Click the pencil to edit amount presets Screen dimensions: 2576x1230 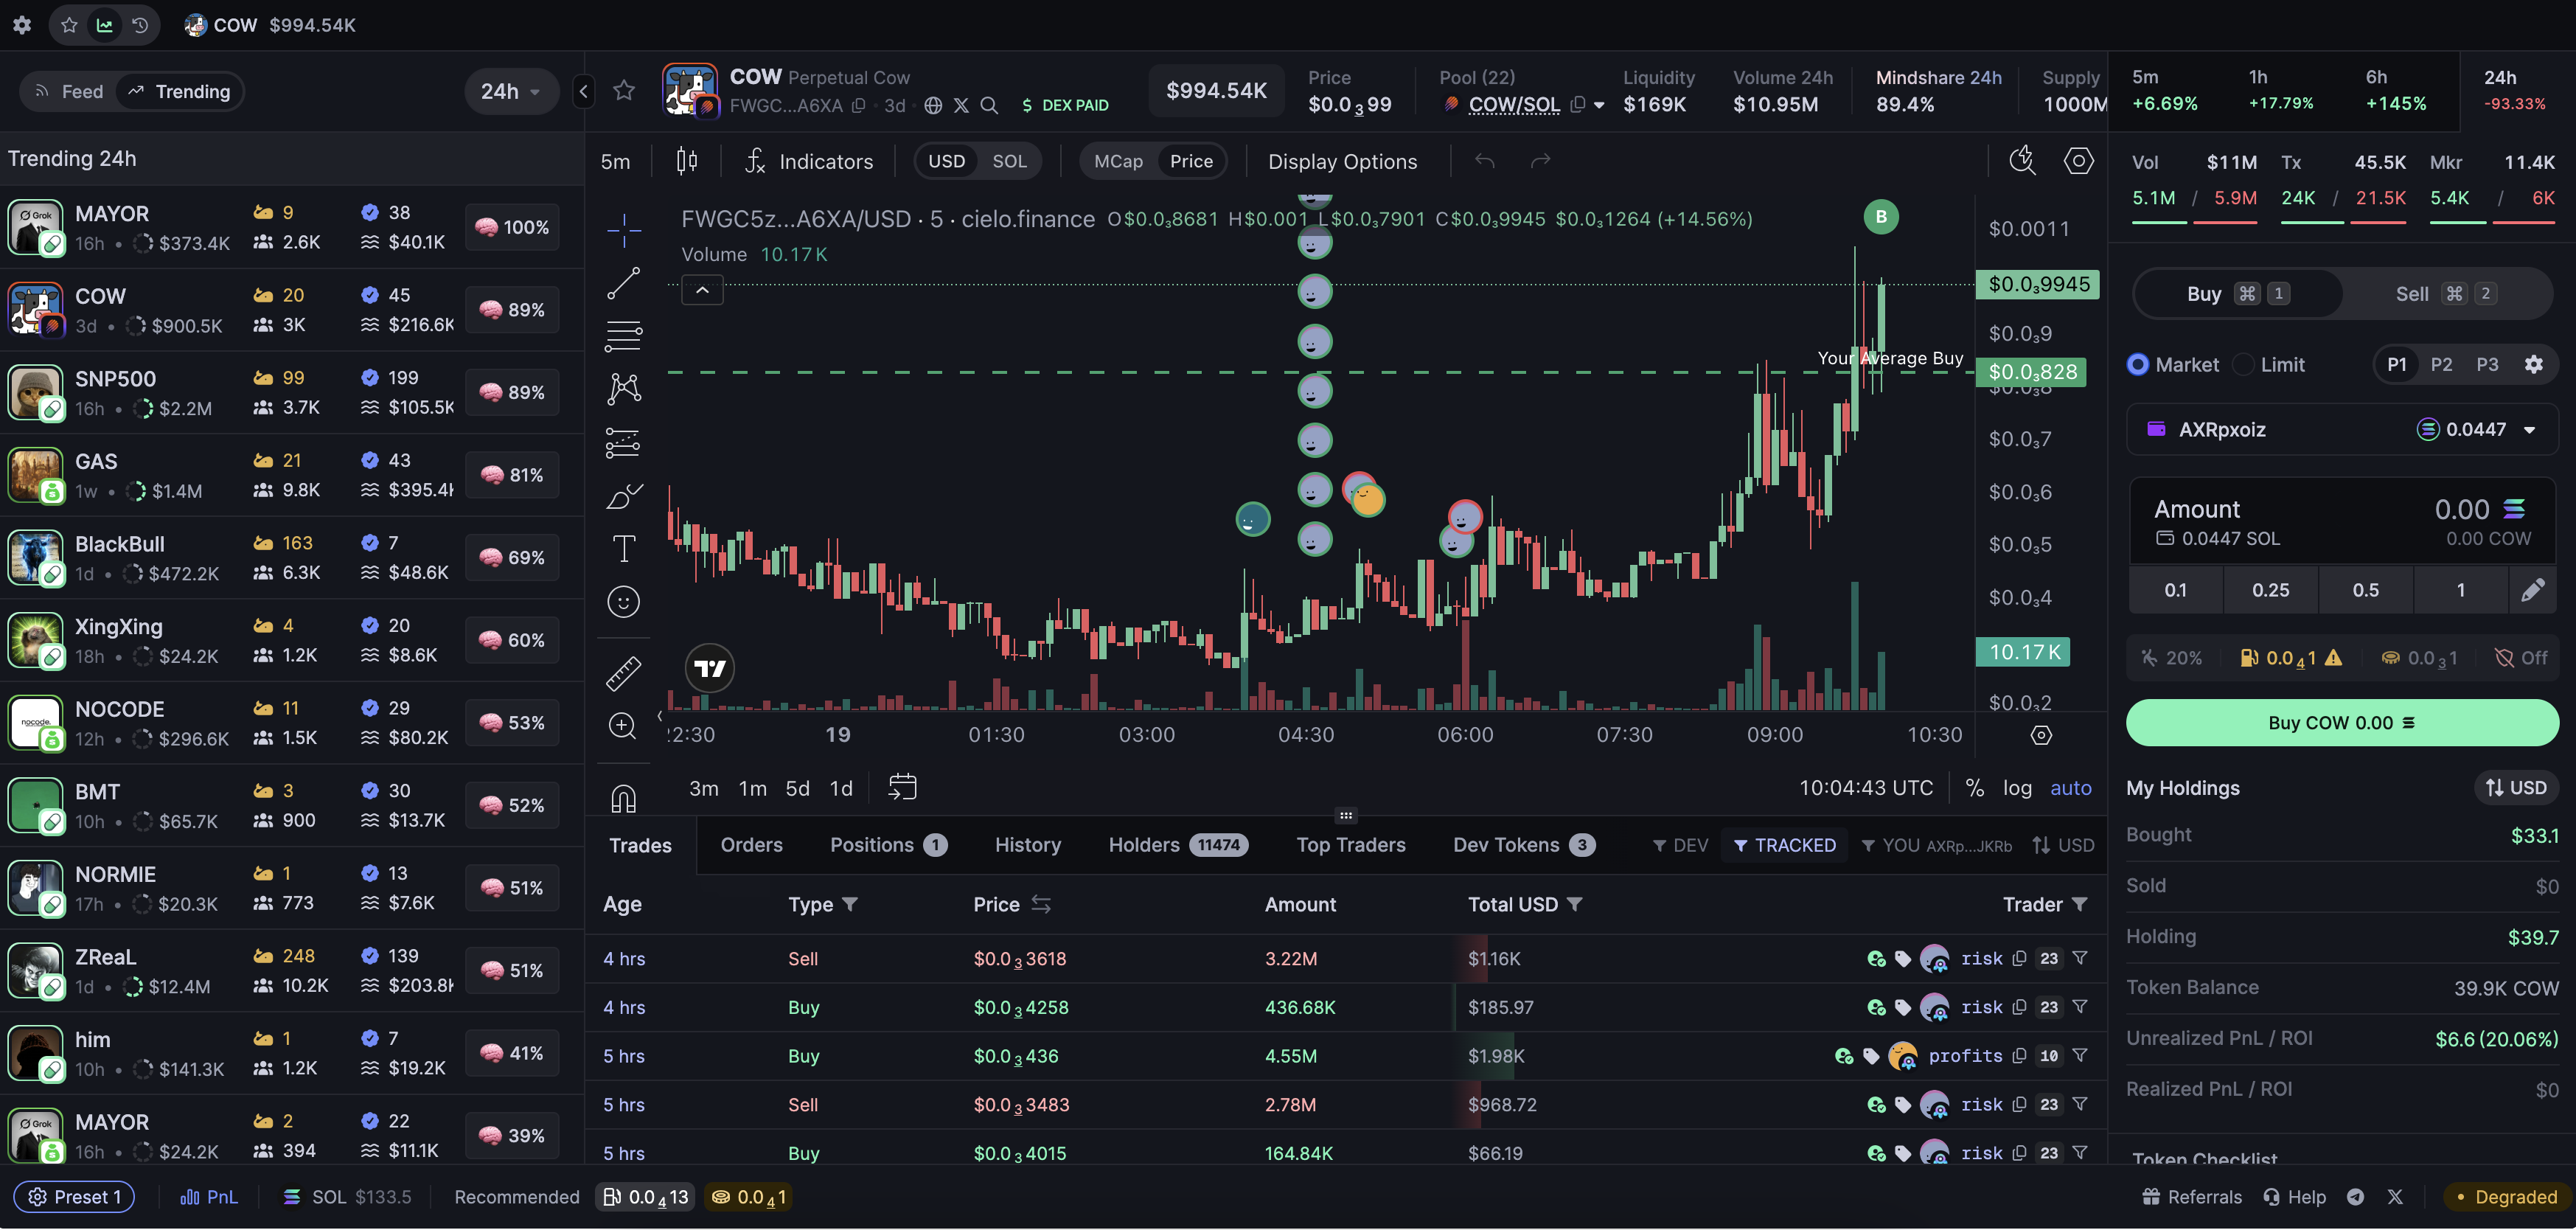[2532, 590]
